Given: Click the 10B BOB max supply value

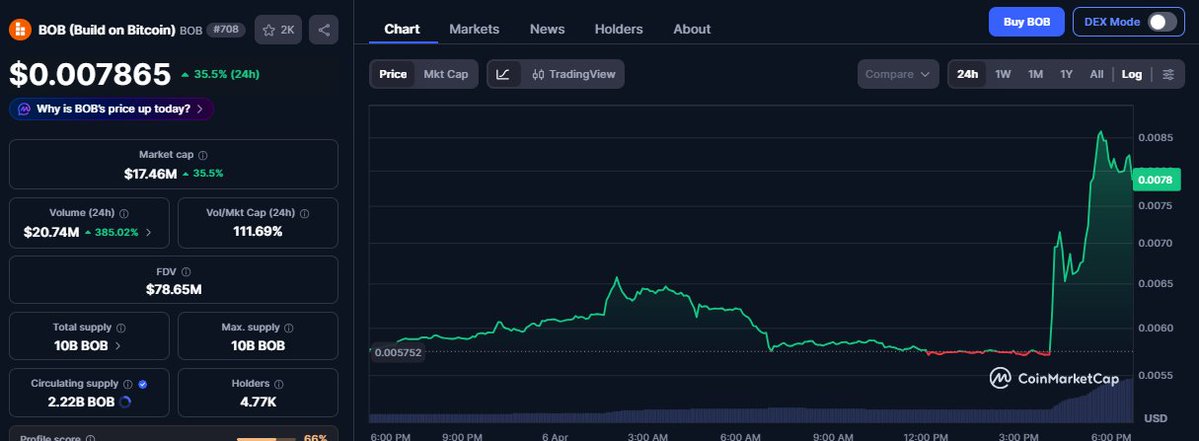Looking at the screenshot, I should 258,345.
